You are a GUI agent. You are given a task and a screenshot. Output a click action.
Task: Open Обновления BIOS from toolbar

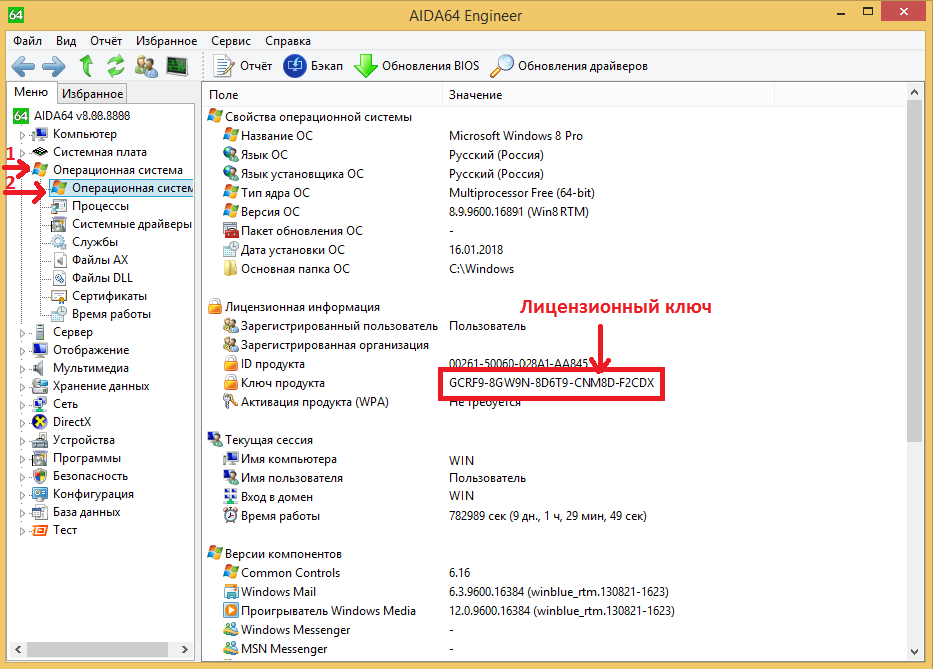417,66
